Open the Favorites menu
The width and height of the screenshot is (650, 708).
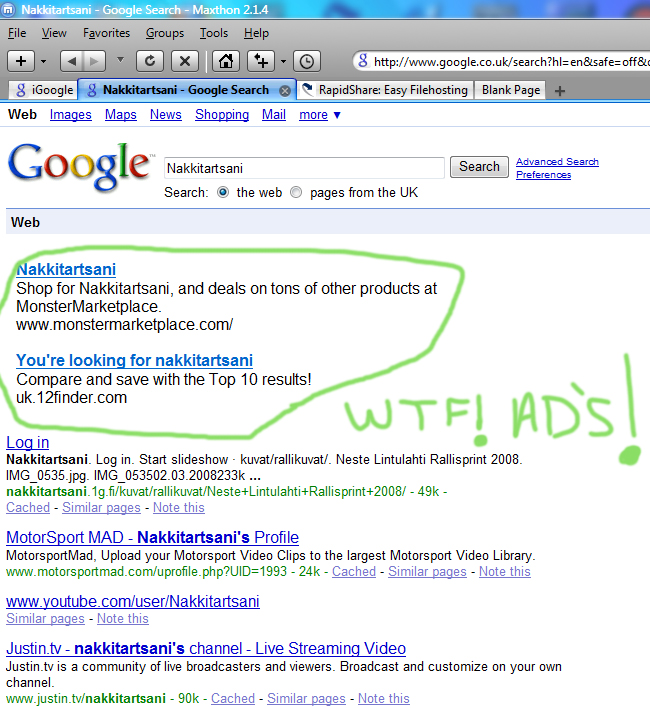click(x=107, y=33)
